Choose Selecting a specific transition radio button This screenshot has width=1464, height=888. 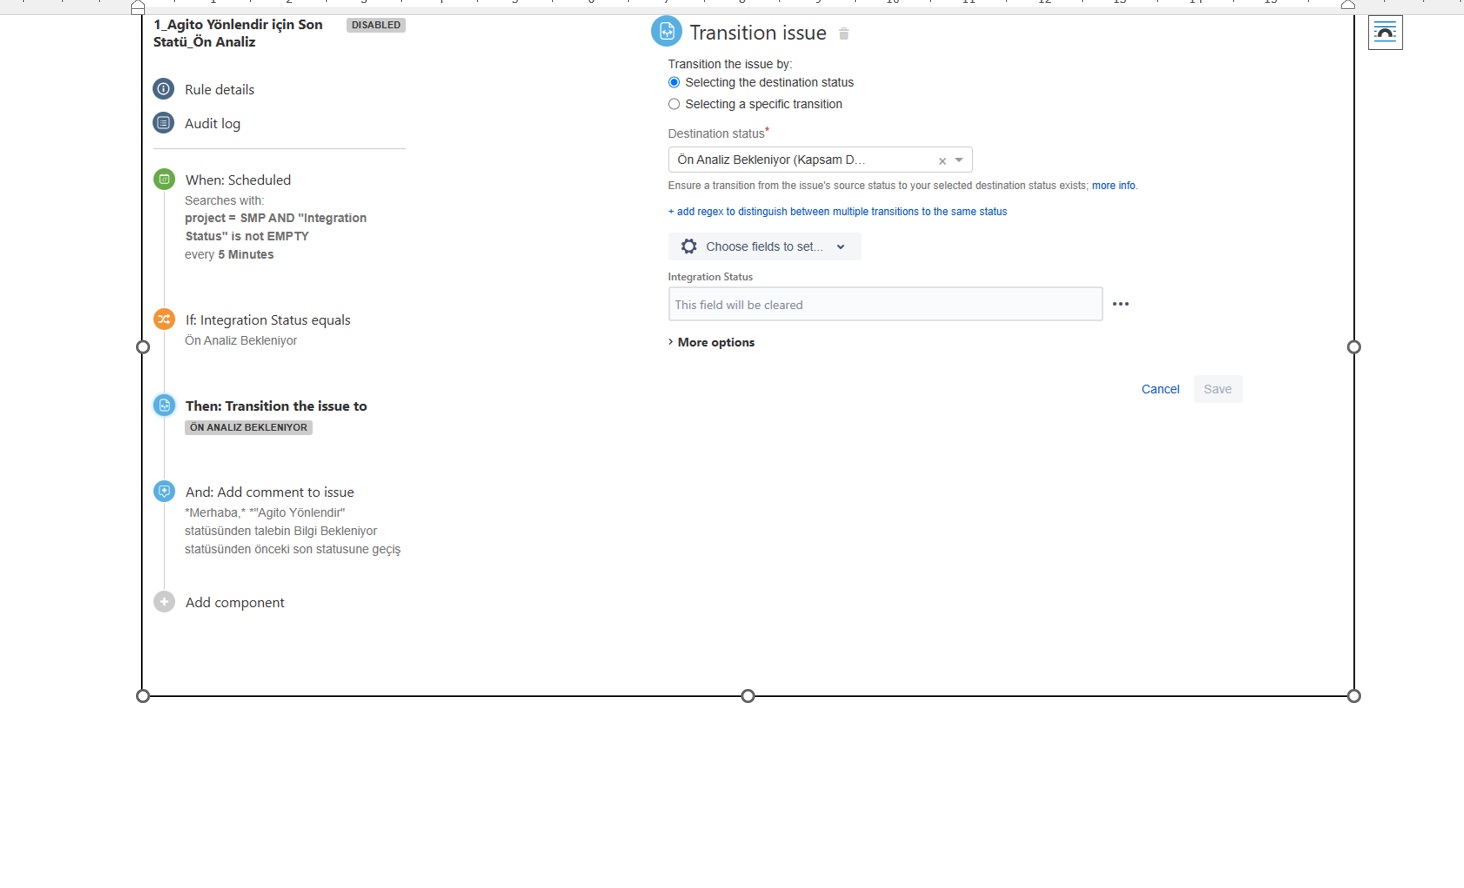tap(674, 104)
